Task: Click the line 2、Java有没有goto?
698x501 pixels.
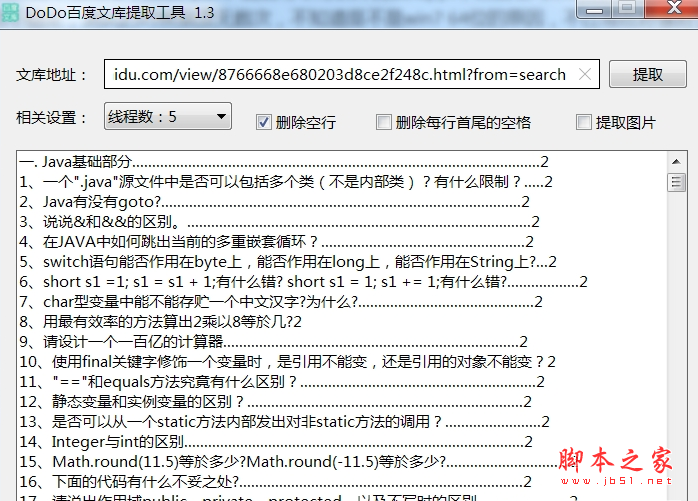Action: (274, 202)
